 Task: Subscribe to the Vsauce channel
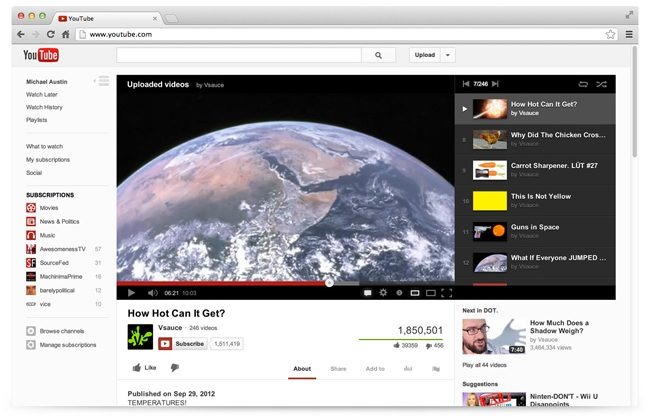183,343
